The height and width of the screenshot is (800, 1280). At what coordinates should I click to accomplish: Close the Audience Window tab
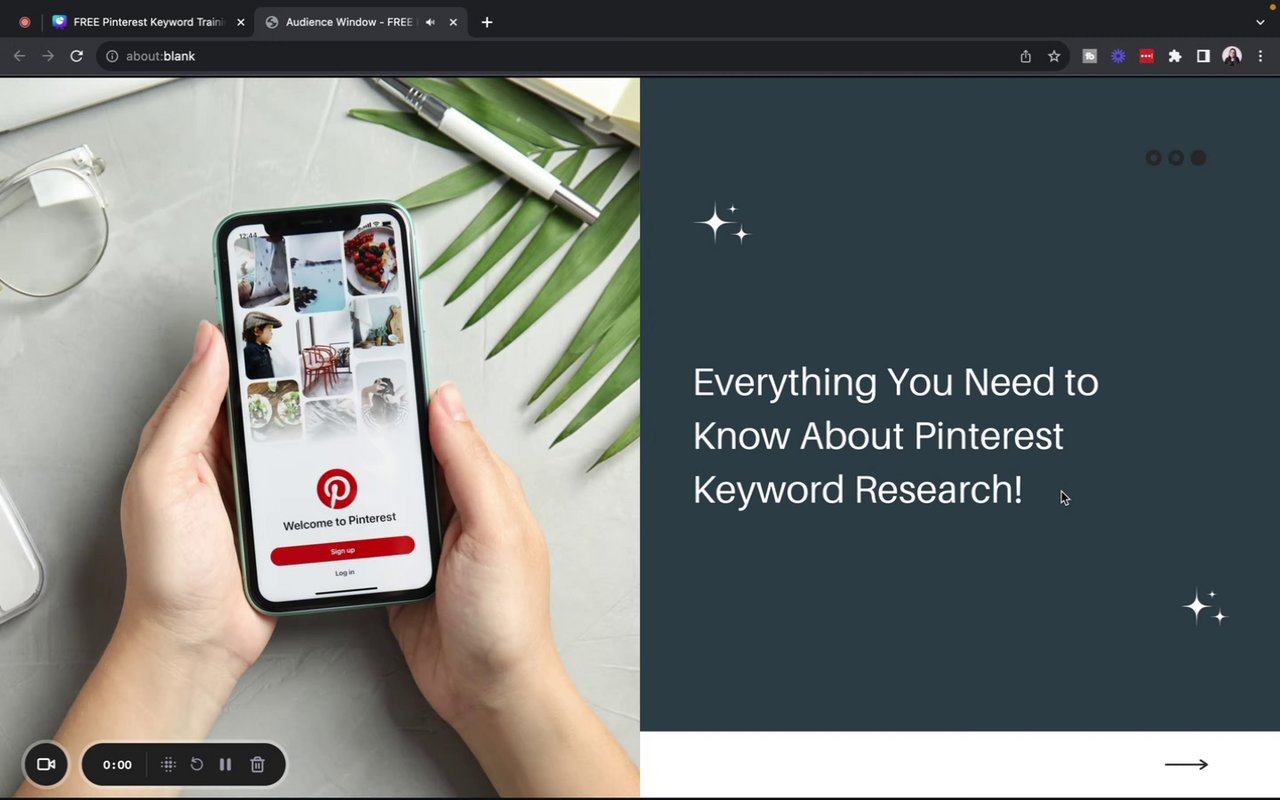[x=453, y=22]
